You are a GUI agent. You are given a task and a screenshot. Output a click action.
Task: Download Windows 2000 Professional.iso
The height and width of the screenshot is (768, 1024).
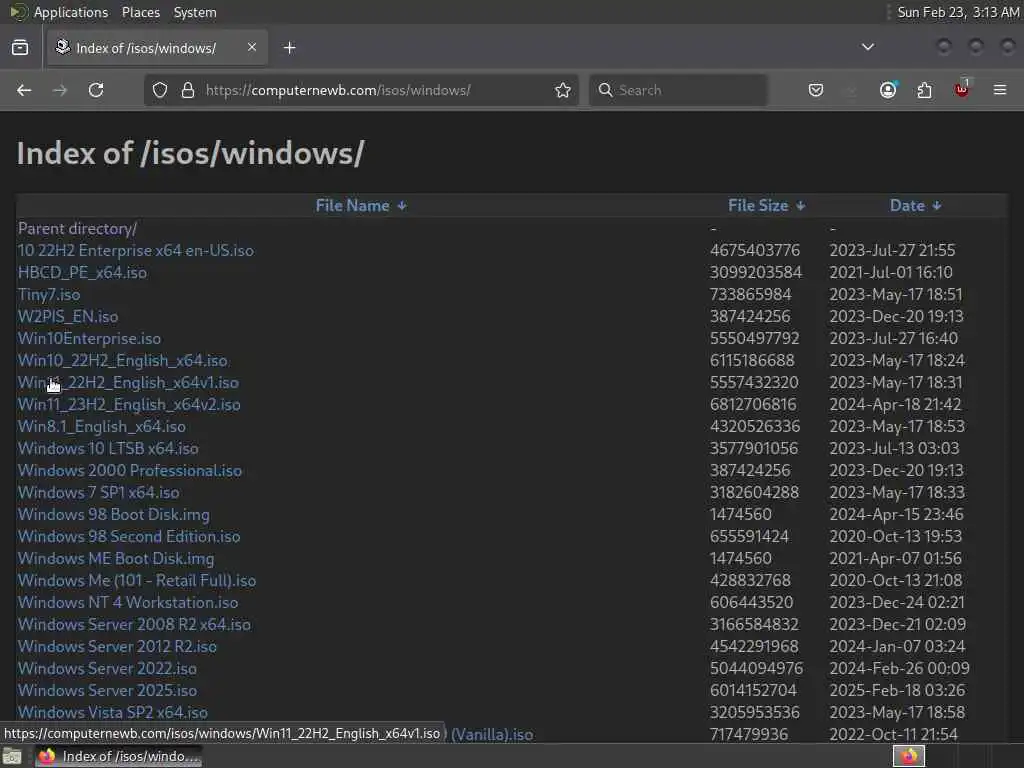coord(130,470)
